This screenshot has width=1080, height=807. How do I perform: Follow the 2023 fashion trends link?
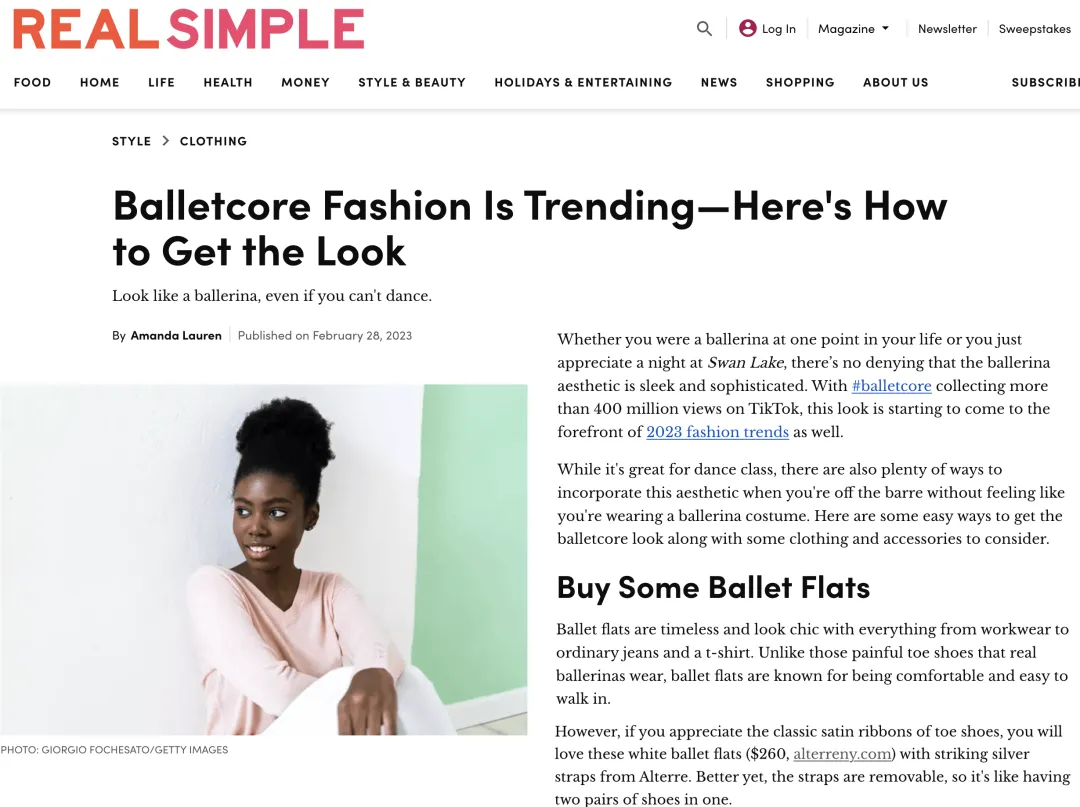[x=717, y=432]
